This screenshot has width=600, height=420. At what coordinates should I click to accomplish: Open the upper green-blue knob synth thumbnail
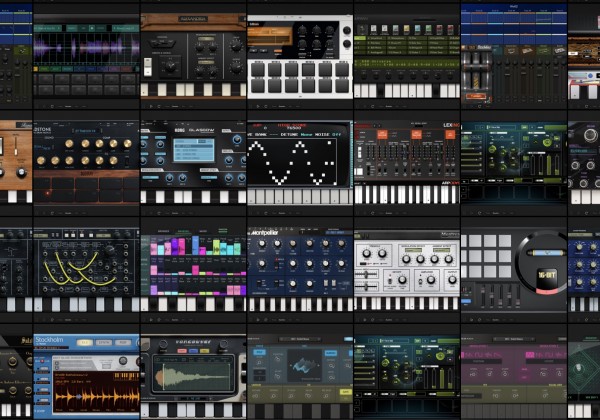514,163
